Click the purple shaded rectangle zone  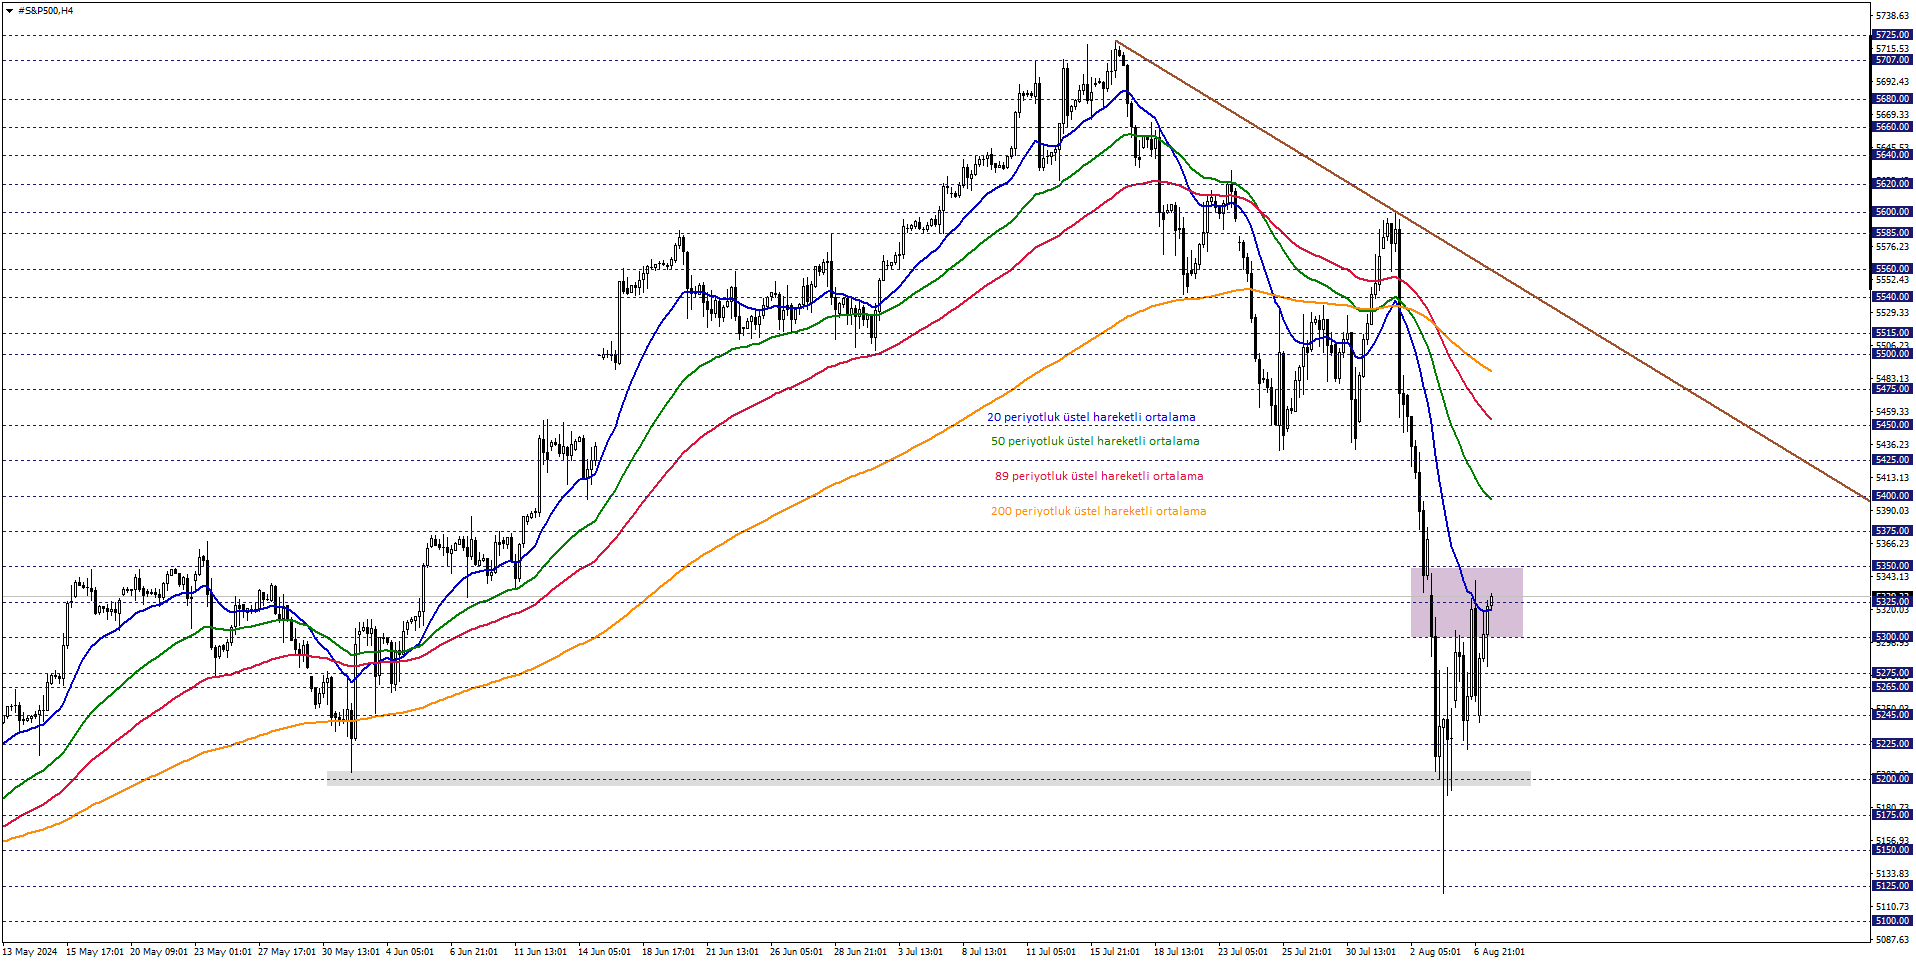point(1467,602)
